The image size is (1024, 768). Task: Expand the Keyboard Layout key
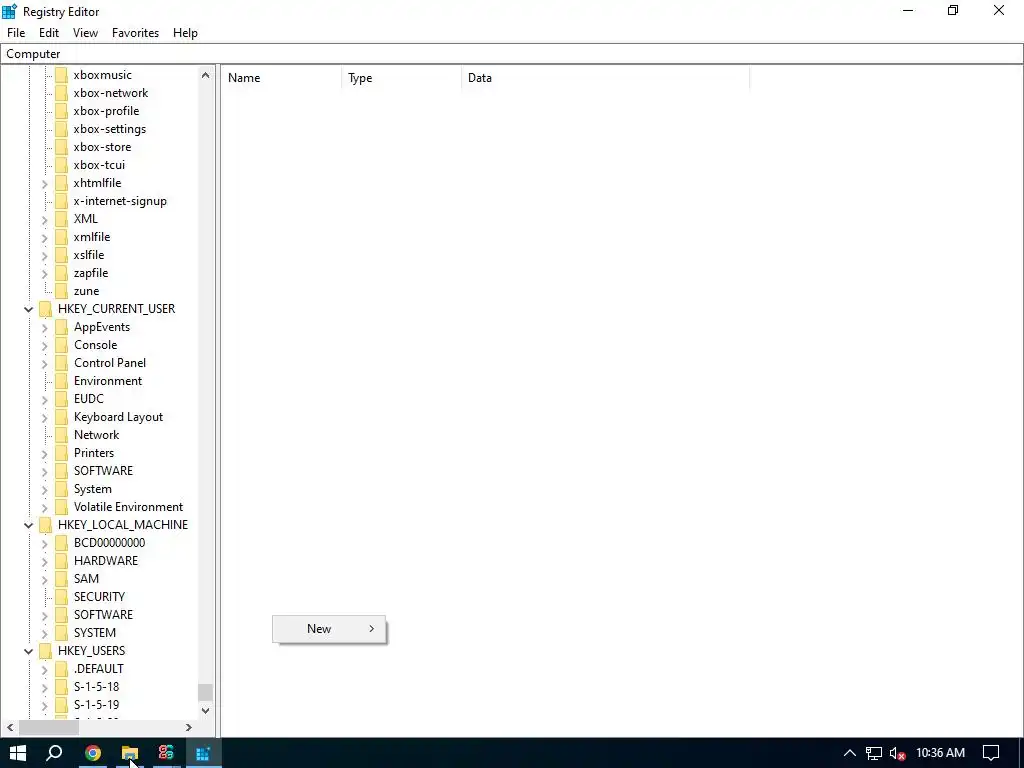coord(44,417)
